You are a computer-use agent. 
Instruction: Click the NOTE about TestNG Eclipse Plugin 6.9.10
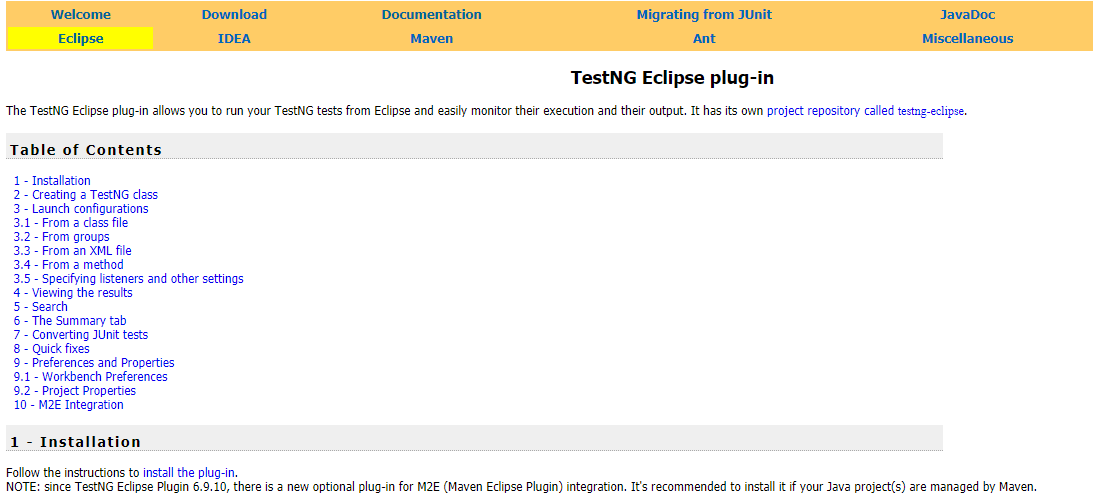pos(521,487)
